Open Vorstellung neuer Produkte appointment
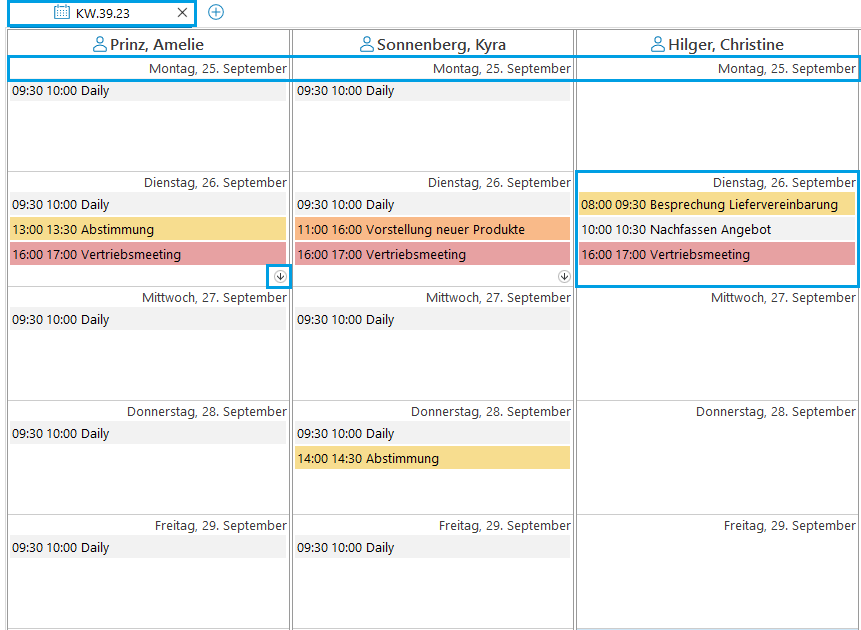861x630 pixels. [432, 230]
